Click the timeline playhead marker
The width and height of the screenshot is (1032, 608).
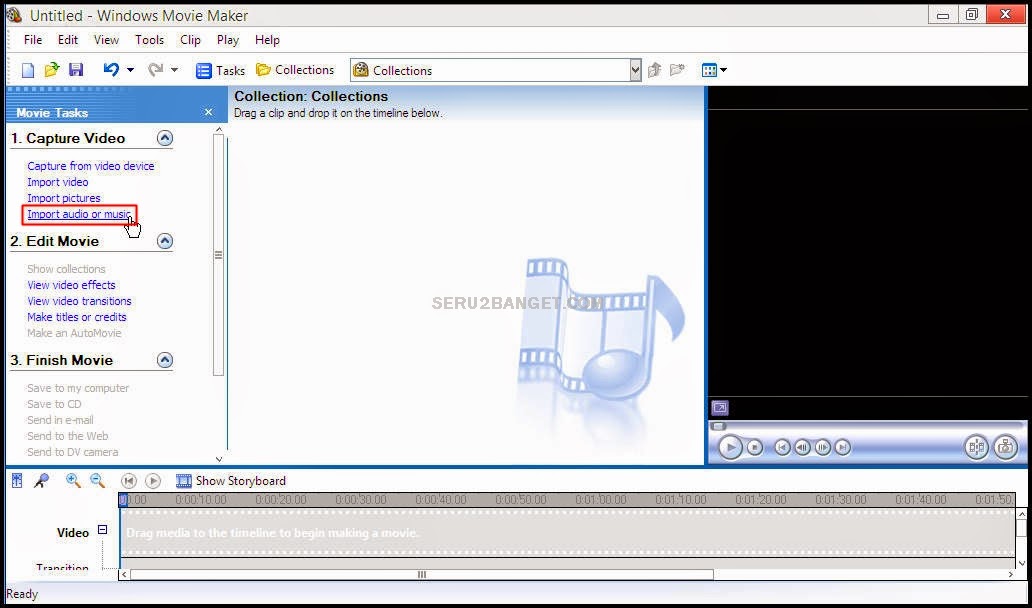[x=122, y=500]
